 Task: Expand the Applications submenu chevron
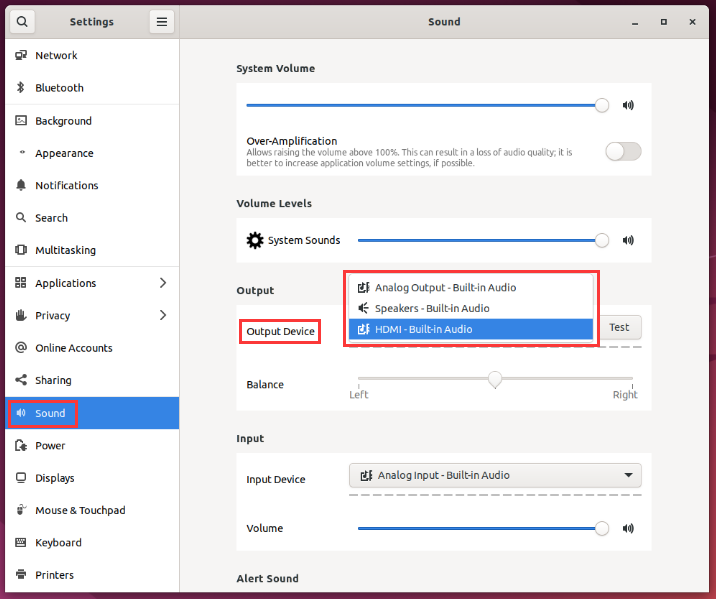point(163,283)
